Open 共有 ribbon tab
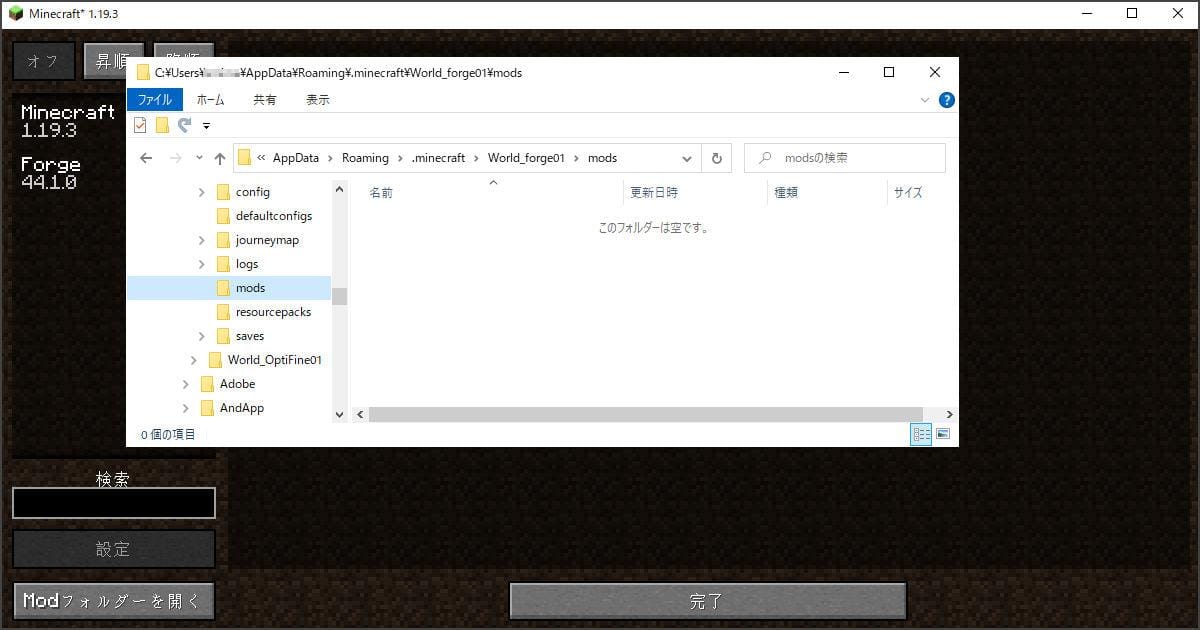The image size is (1200, 630). click(x=265, y=100)
